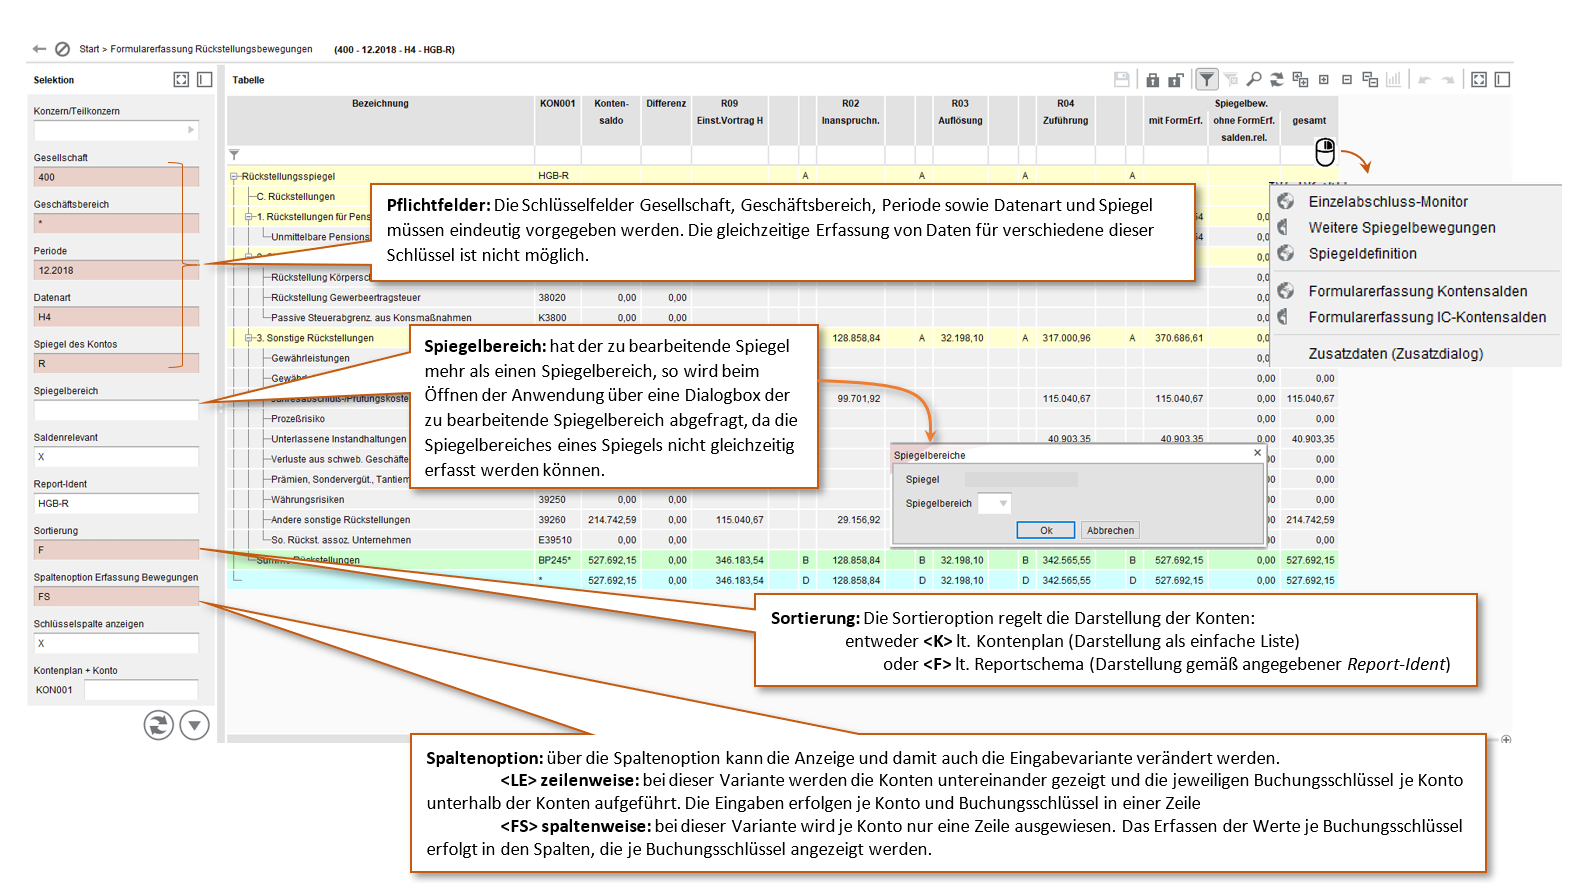Screen dimensions: 1572x883
Task: Click the expand all levels double-plus icon
Action: [x=1300, y=79]
